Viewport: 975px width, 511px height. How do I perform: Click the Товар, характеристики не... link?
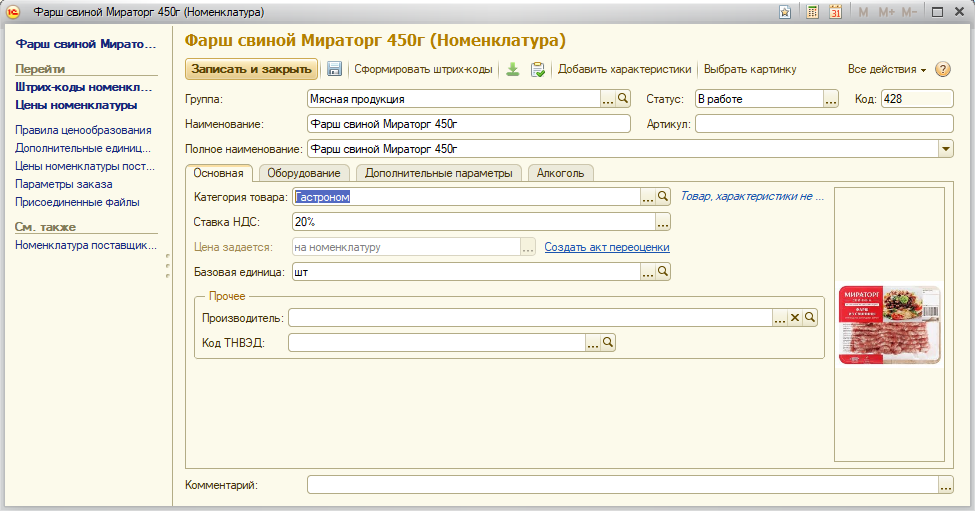coord(752,196)
